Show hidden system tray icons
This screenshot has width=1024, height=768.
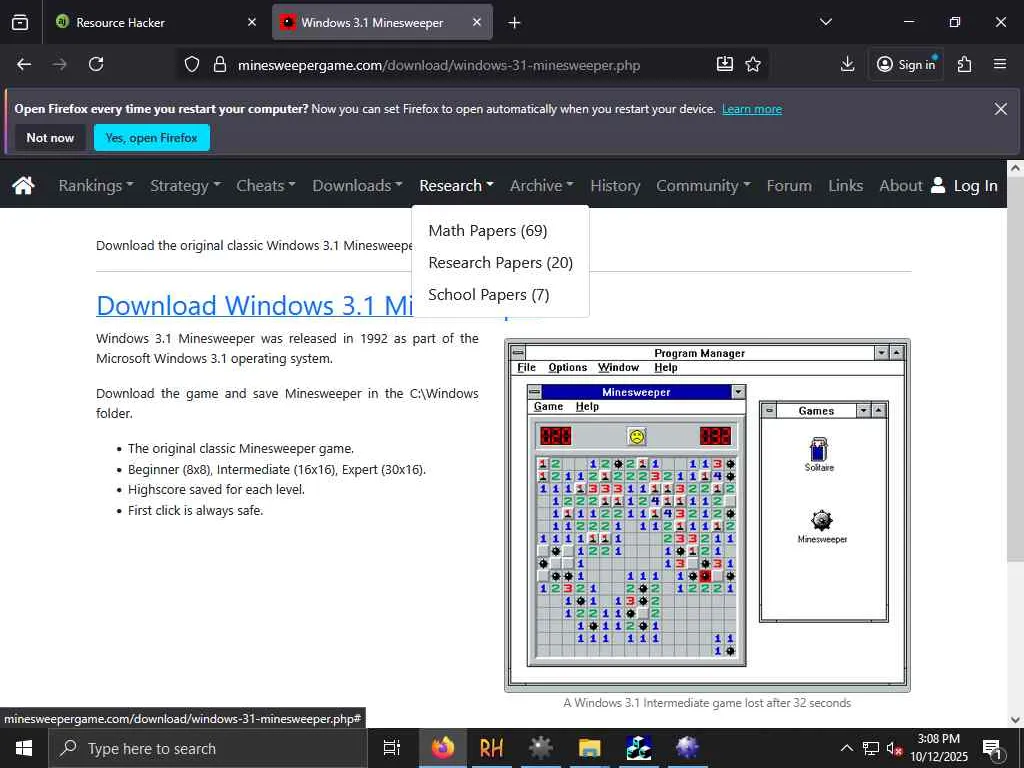click(x=846, y=748)
